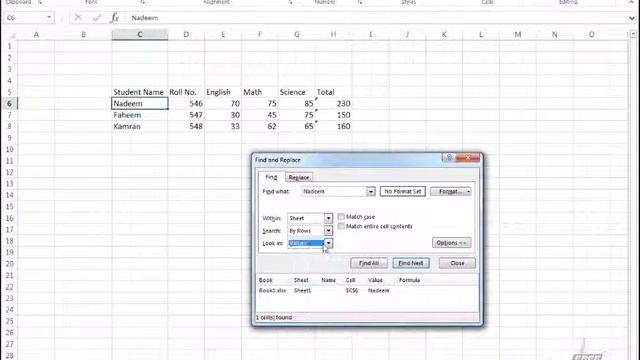Click the Total cell showing 150
This screenshot has height=360, width=640.
[333, 115]
